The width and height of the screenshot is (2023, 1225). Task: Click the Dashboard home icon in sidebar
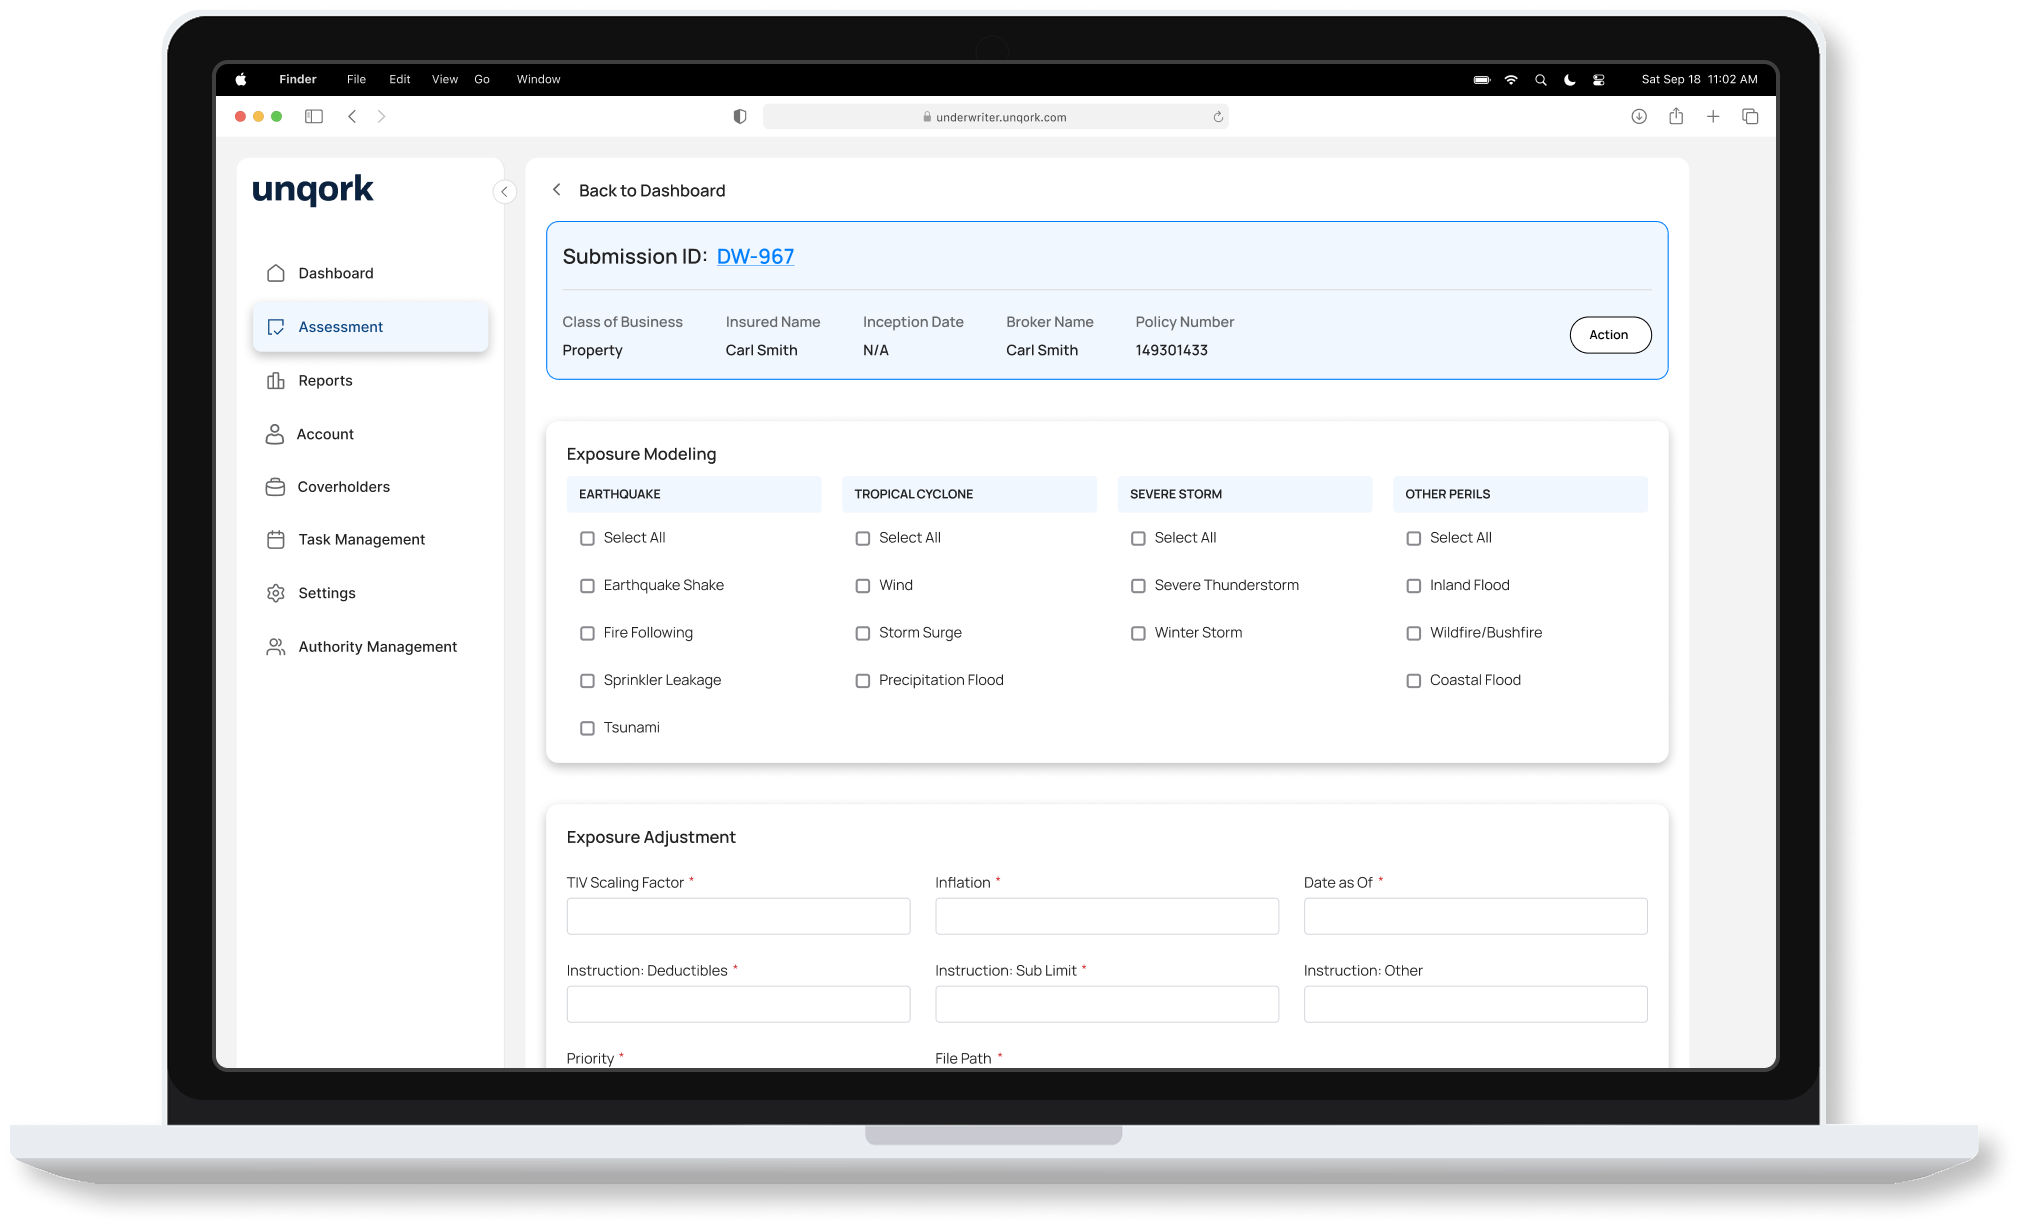pyautogui.click(x=276, y=273)
